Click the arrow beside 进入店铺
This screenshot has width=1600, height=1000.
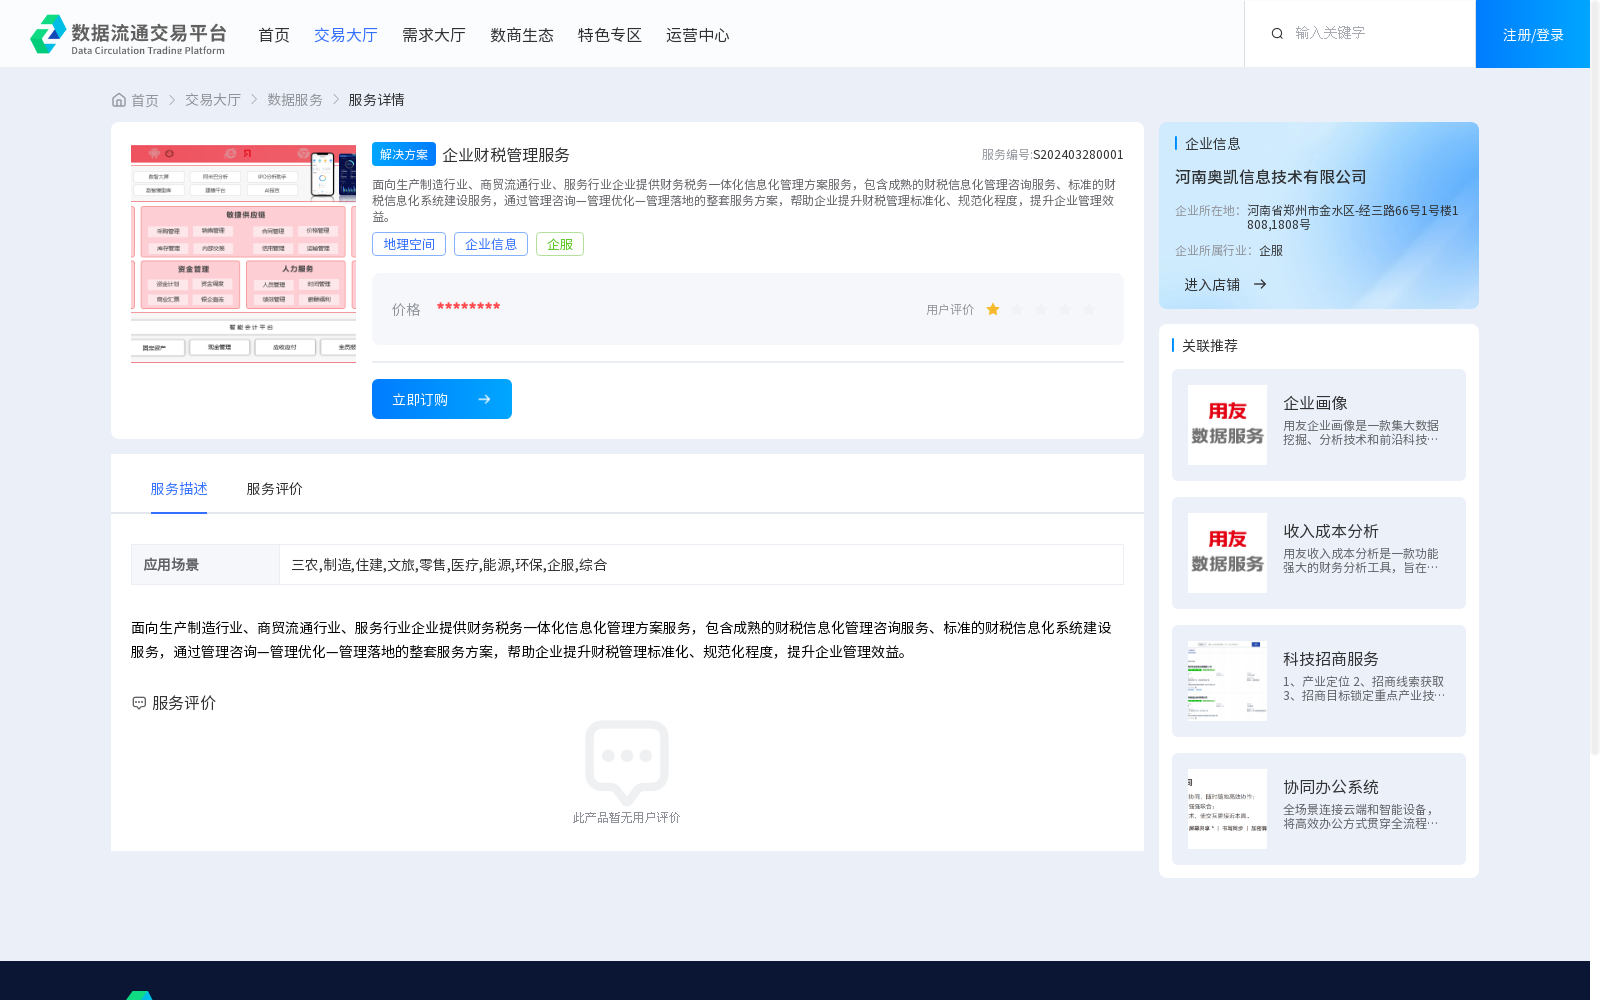click(x=1260, y=284)
